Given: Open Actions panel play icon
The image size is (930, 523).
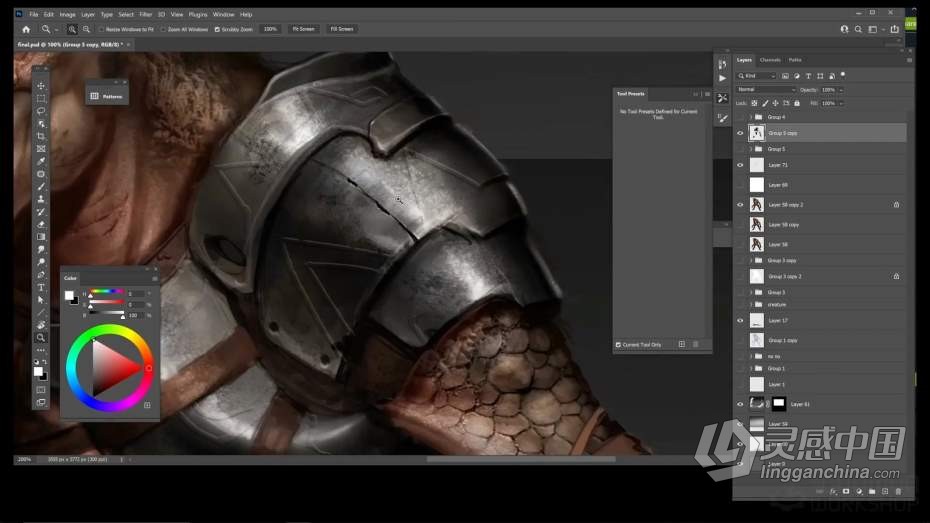Looking at the screenshot, I should 722,78.
